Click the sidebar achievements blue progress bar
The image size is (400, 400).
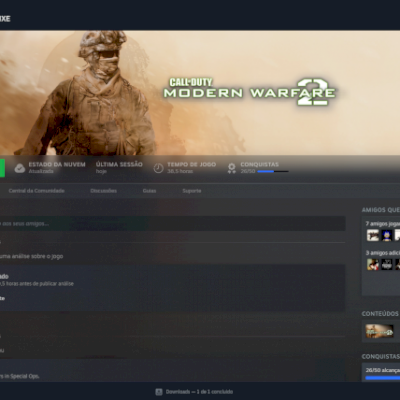pyautogui.click(x=383, y=378)
